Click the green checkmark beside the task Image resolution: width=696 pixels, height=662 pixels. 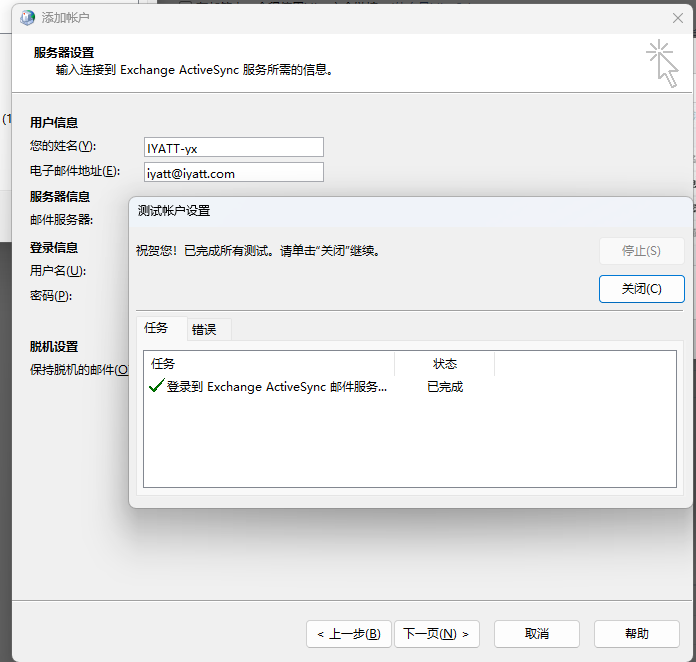tap(156, 385)
